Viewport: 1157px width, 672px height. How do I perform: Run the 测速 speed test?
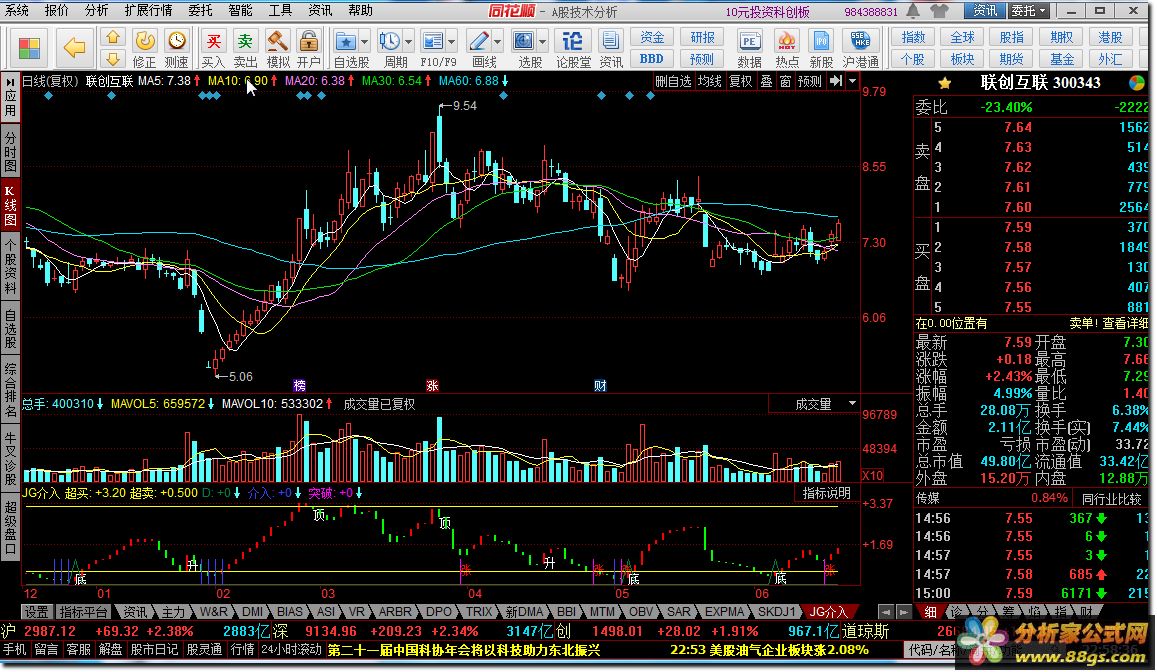coord(176,49)
